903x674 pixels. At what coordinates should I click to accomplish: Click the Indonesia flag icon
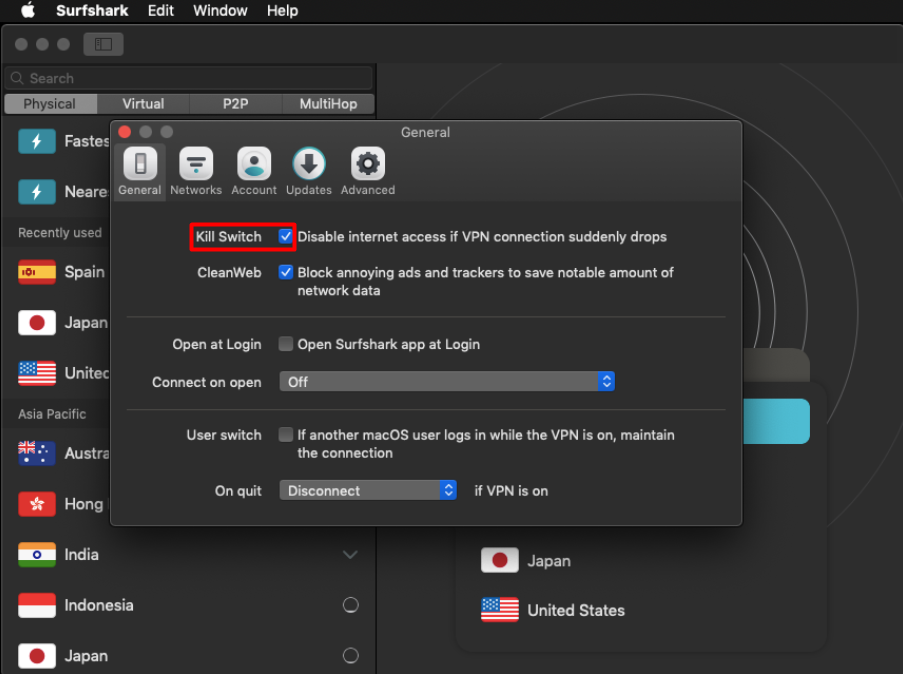tap(37, 605)
